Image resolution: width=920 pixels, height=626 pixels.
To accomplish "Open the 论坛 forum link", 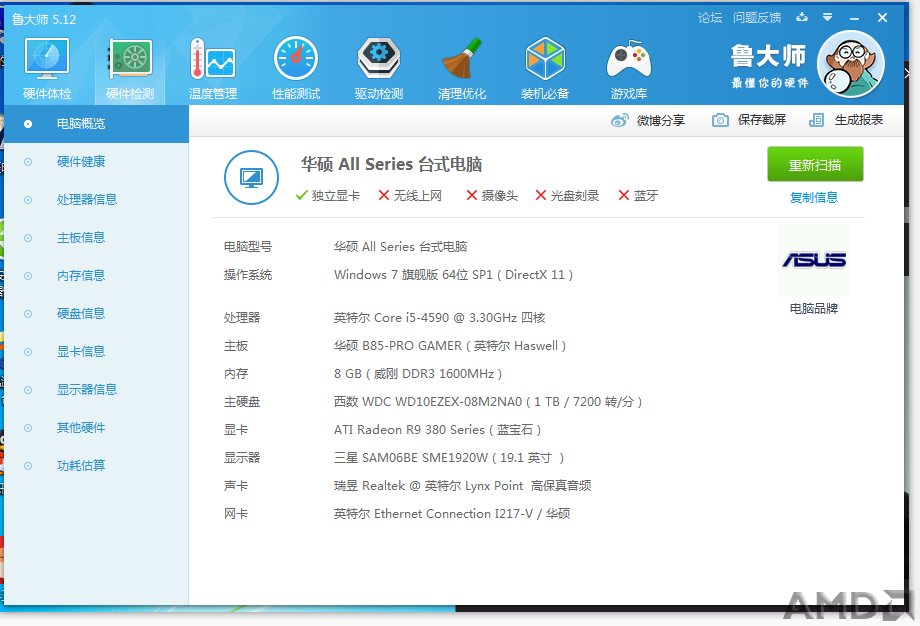I will click(x=710, y=18).
